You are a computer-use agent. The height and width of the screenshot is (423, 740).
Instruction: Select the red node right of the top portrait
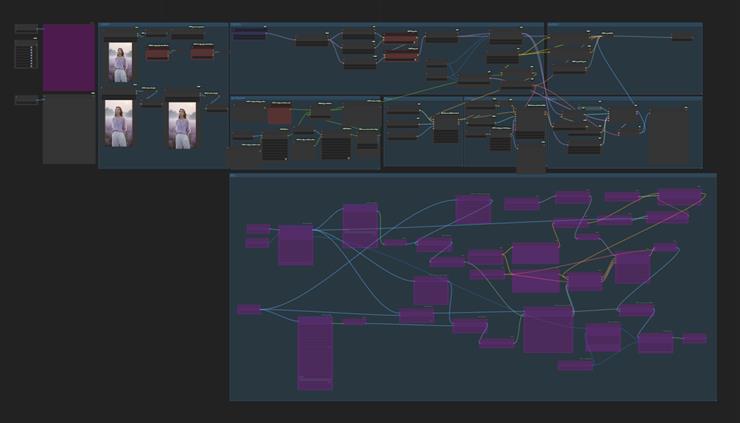pos(157,54)
